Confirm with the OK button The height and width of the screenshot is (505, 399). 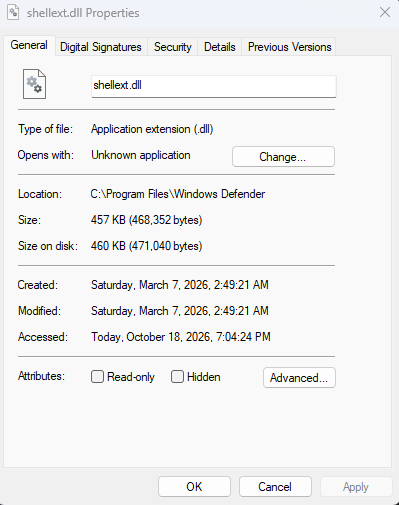pos(194,487)
